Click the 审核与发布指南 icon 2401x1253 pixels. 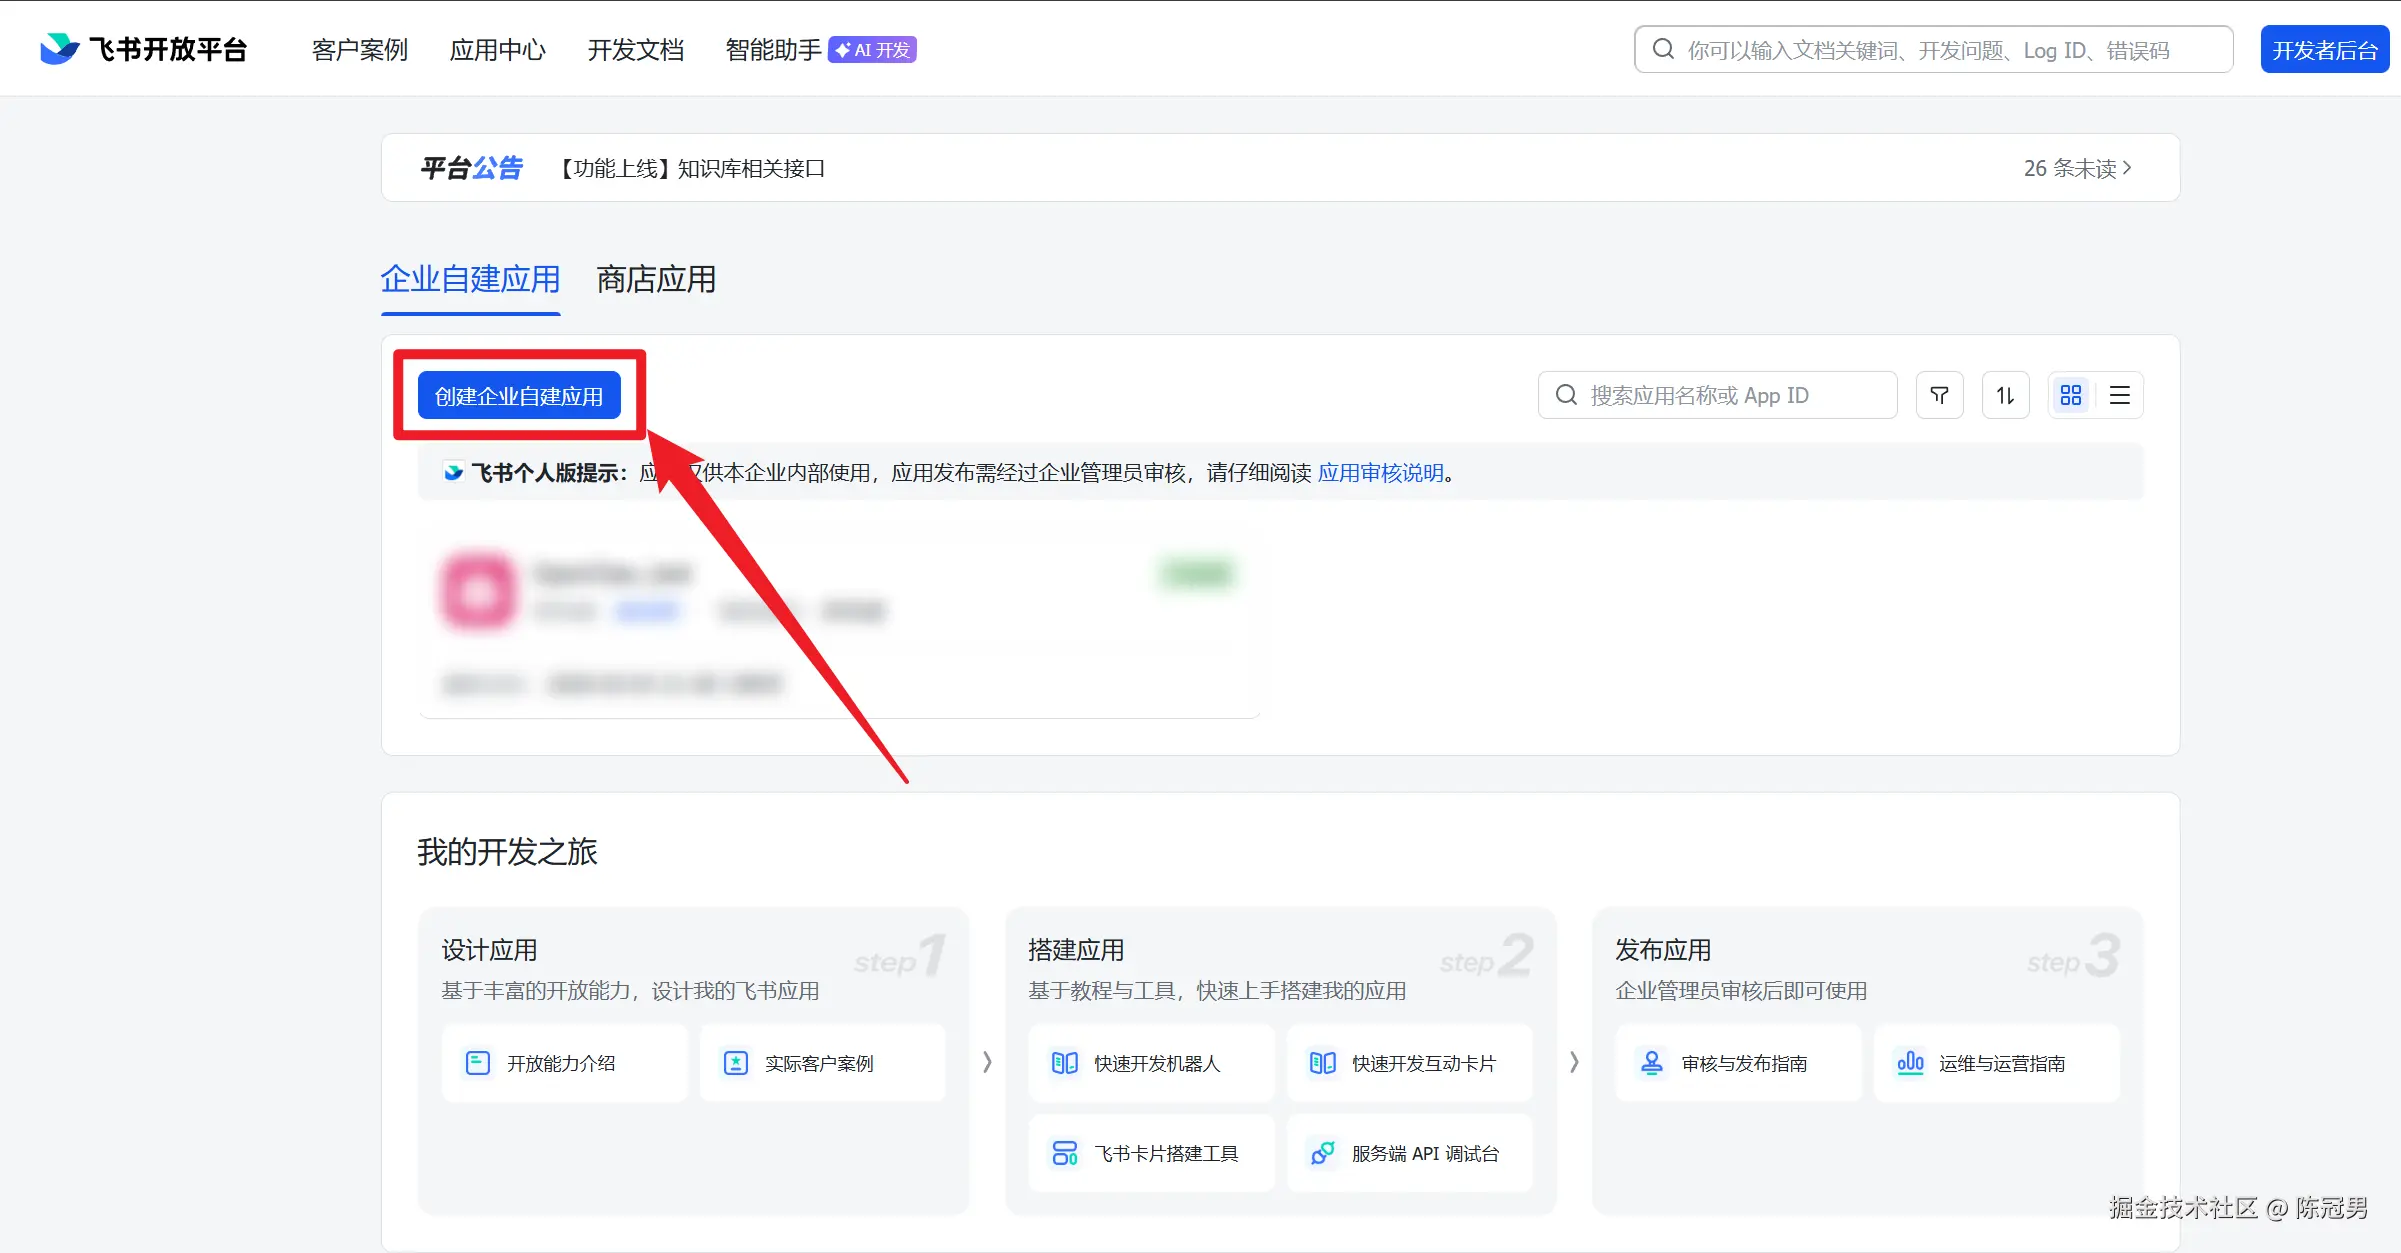(1651, 1063)
